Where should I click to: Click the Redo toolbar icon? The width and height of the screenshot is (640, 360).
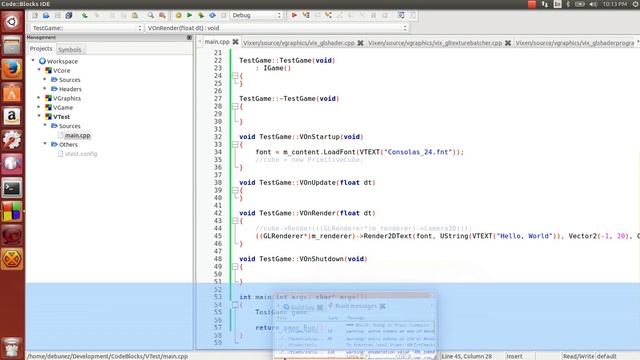coord(96,15)
